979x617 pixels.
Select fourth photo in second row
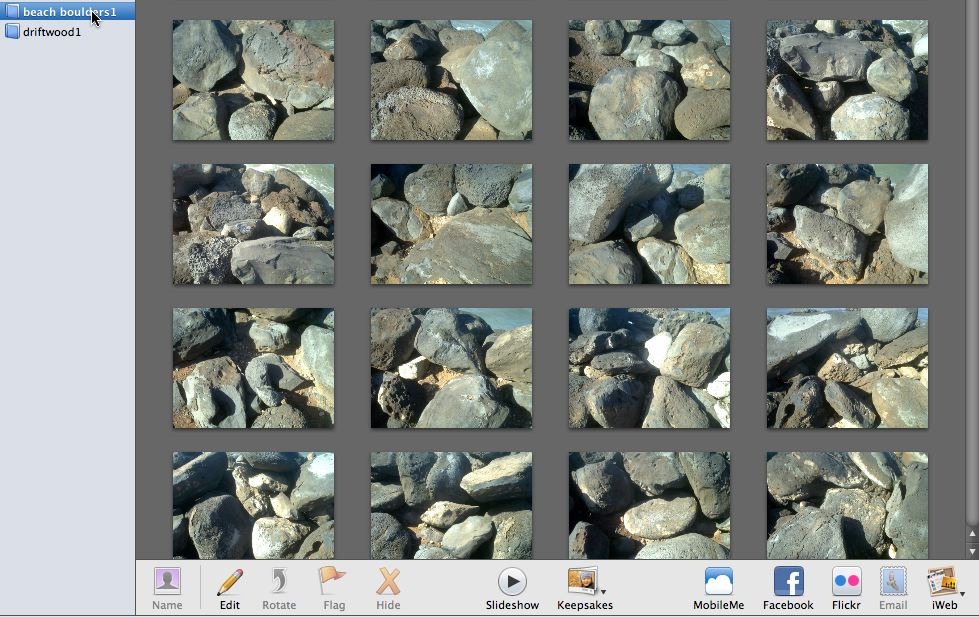click(847, 224)
